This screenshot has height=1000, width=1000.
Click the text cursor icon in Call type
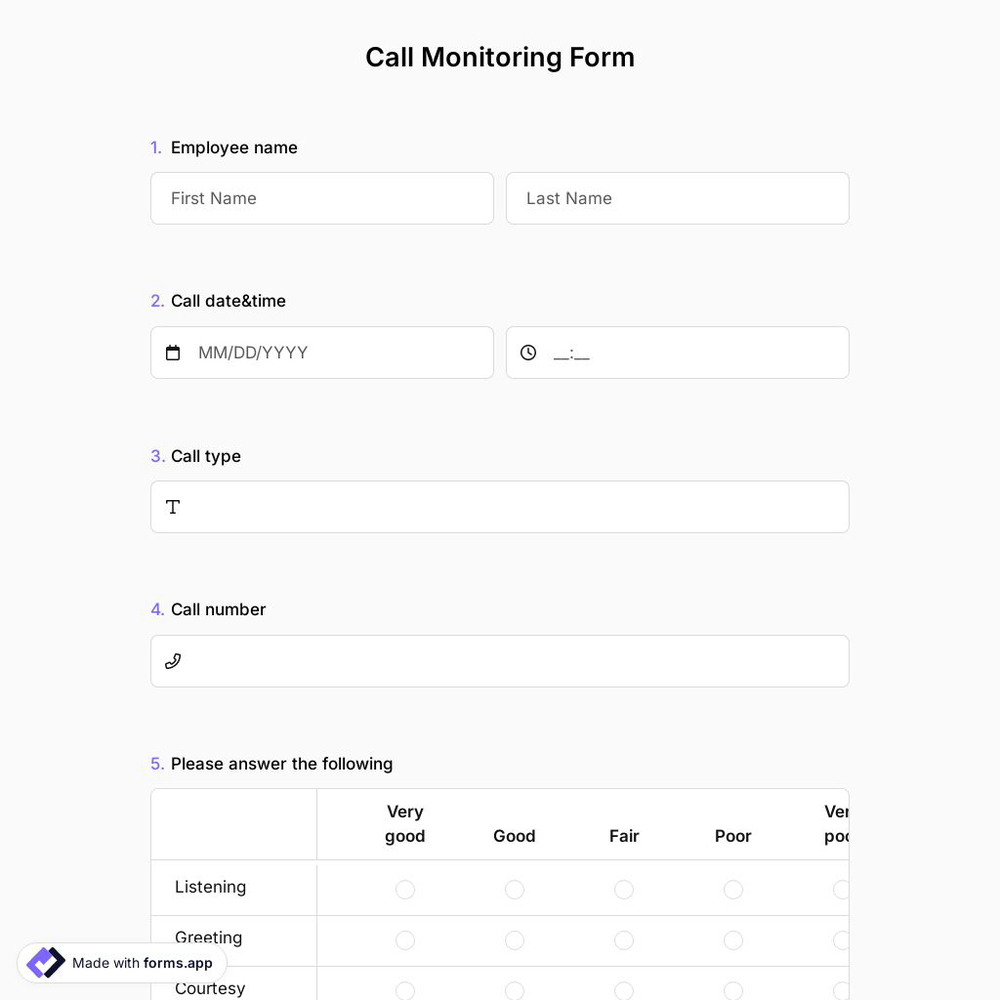173,507
